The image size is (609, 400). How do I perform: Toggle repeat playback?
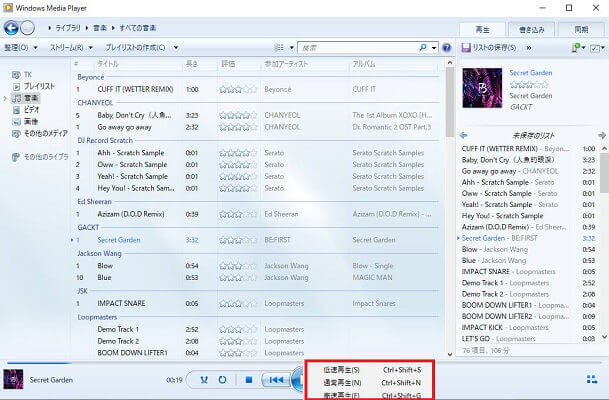click(x=222, y=380)
